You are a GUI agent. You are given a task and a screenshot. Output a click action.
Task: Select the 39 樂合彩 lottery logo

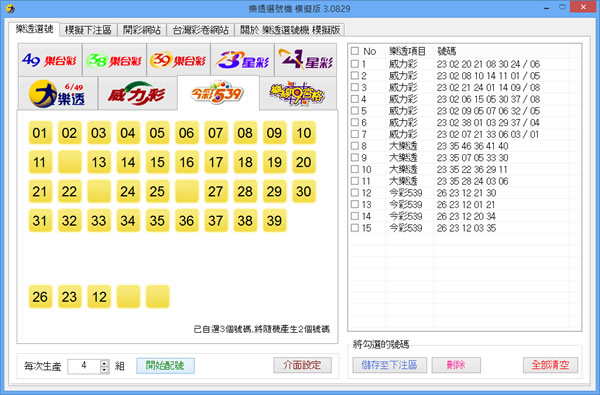click(x=179, y=60)
